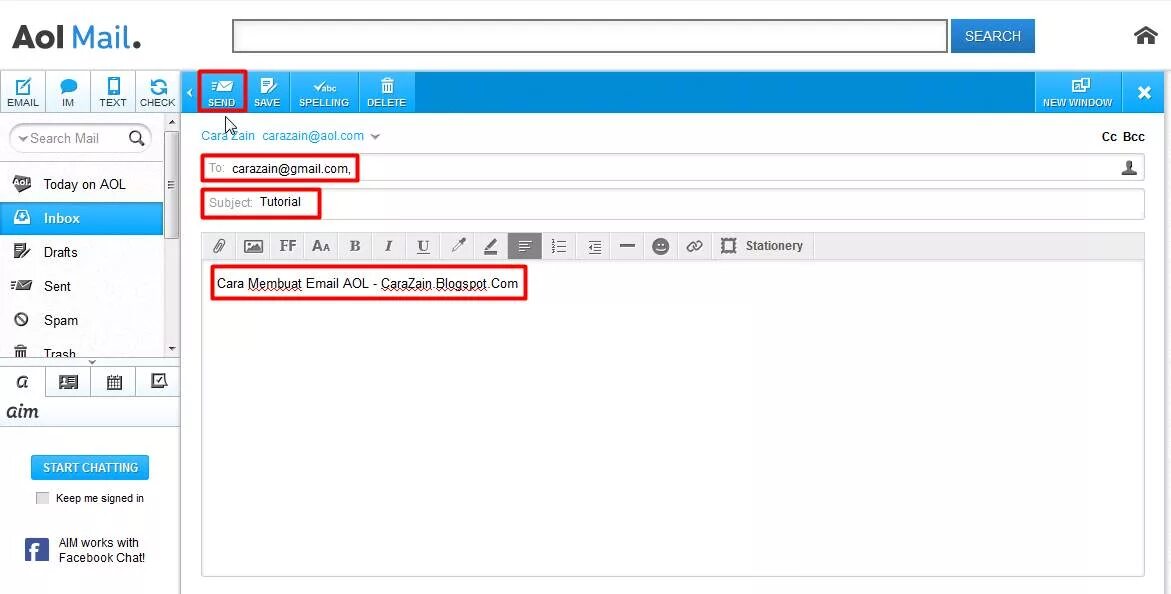Pick text color with eyedropper icon
The image size is (1171, 594).
click(x=457, y=246)
